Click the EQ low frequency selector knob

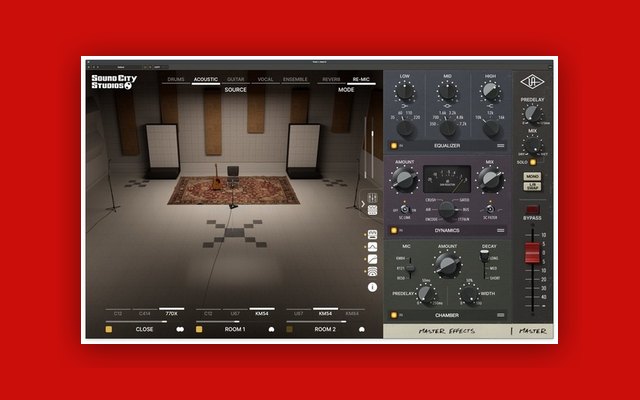[406, 128]
